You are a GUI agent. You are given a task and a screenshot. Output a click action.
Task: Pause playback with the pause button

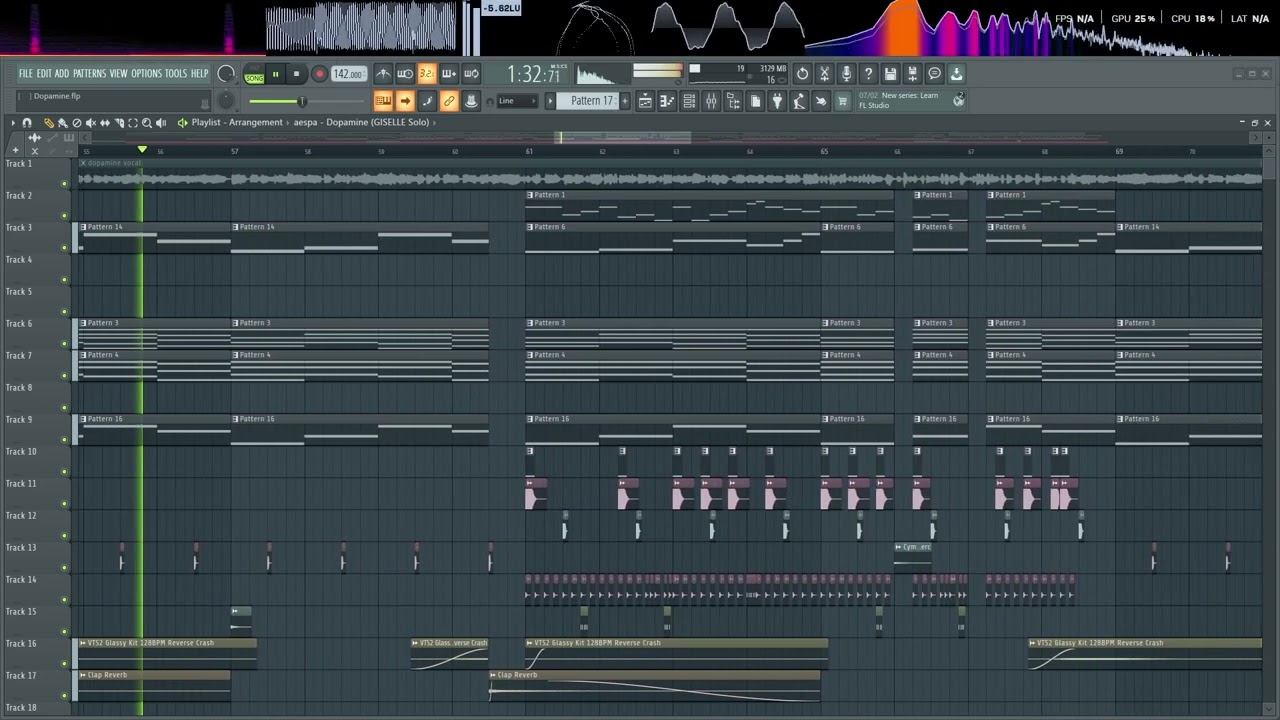[276, 74]
